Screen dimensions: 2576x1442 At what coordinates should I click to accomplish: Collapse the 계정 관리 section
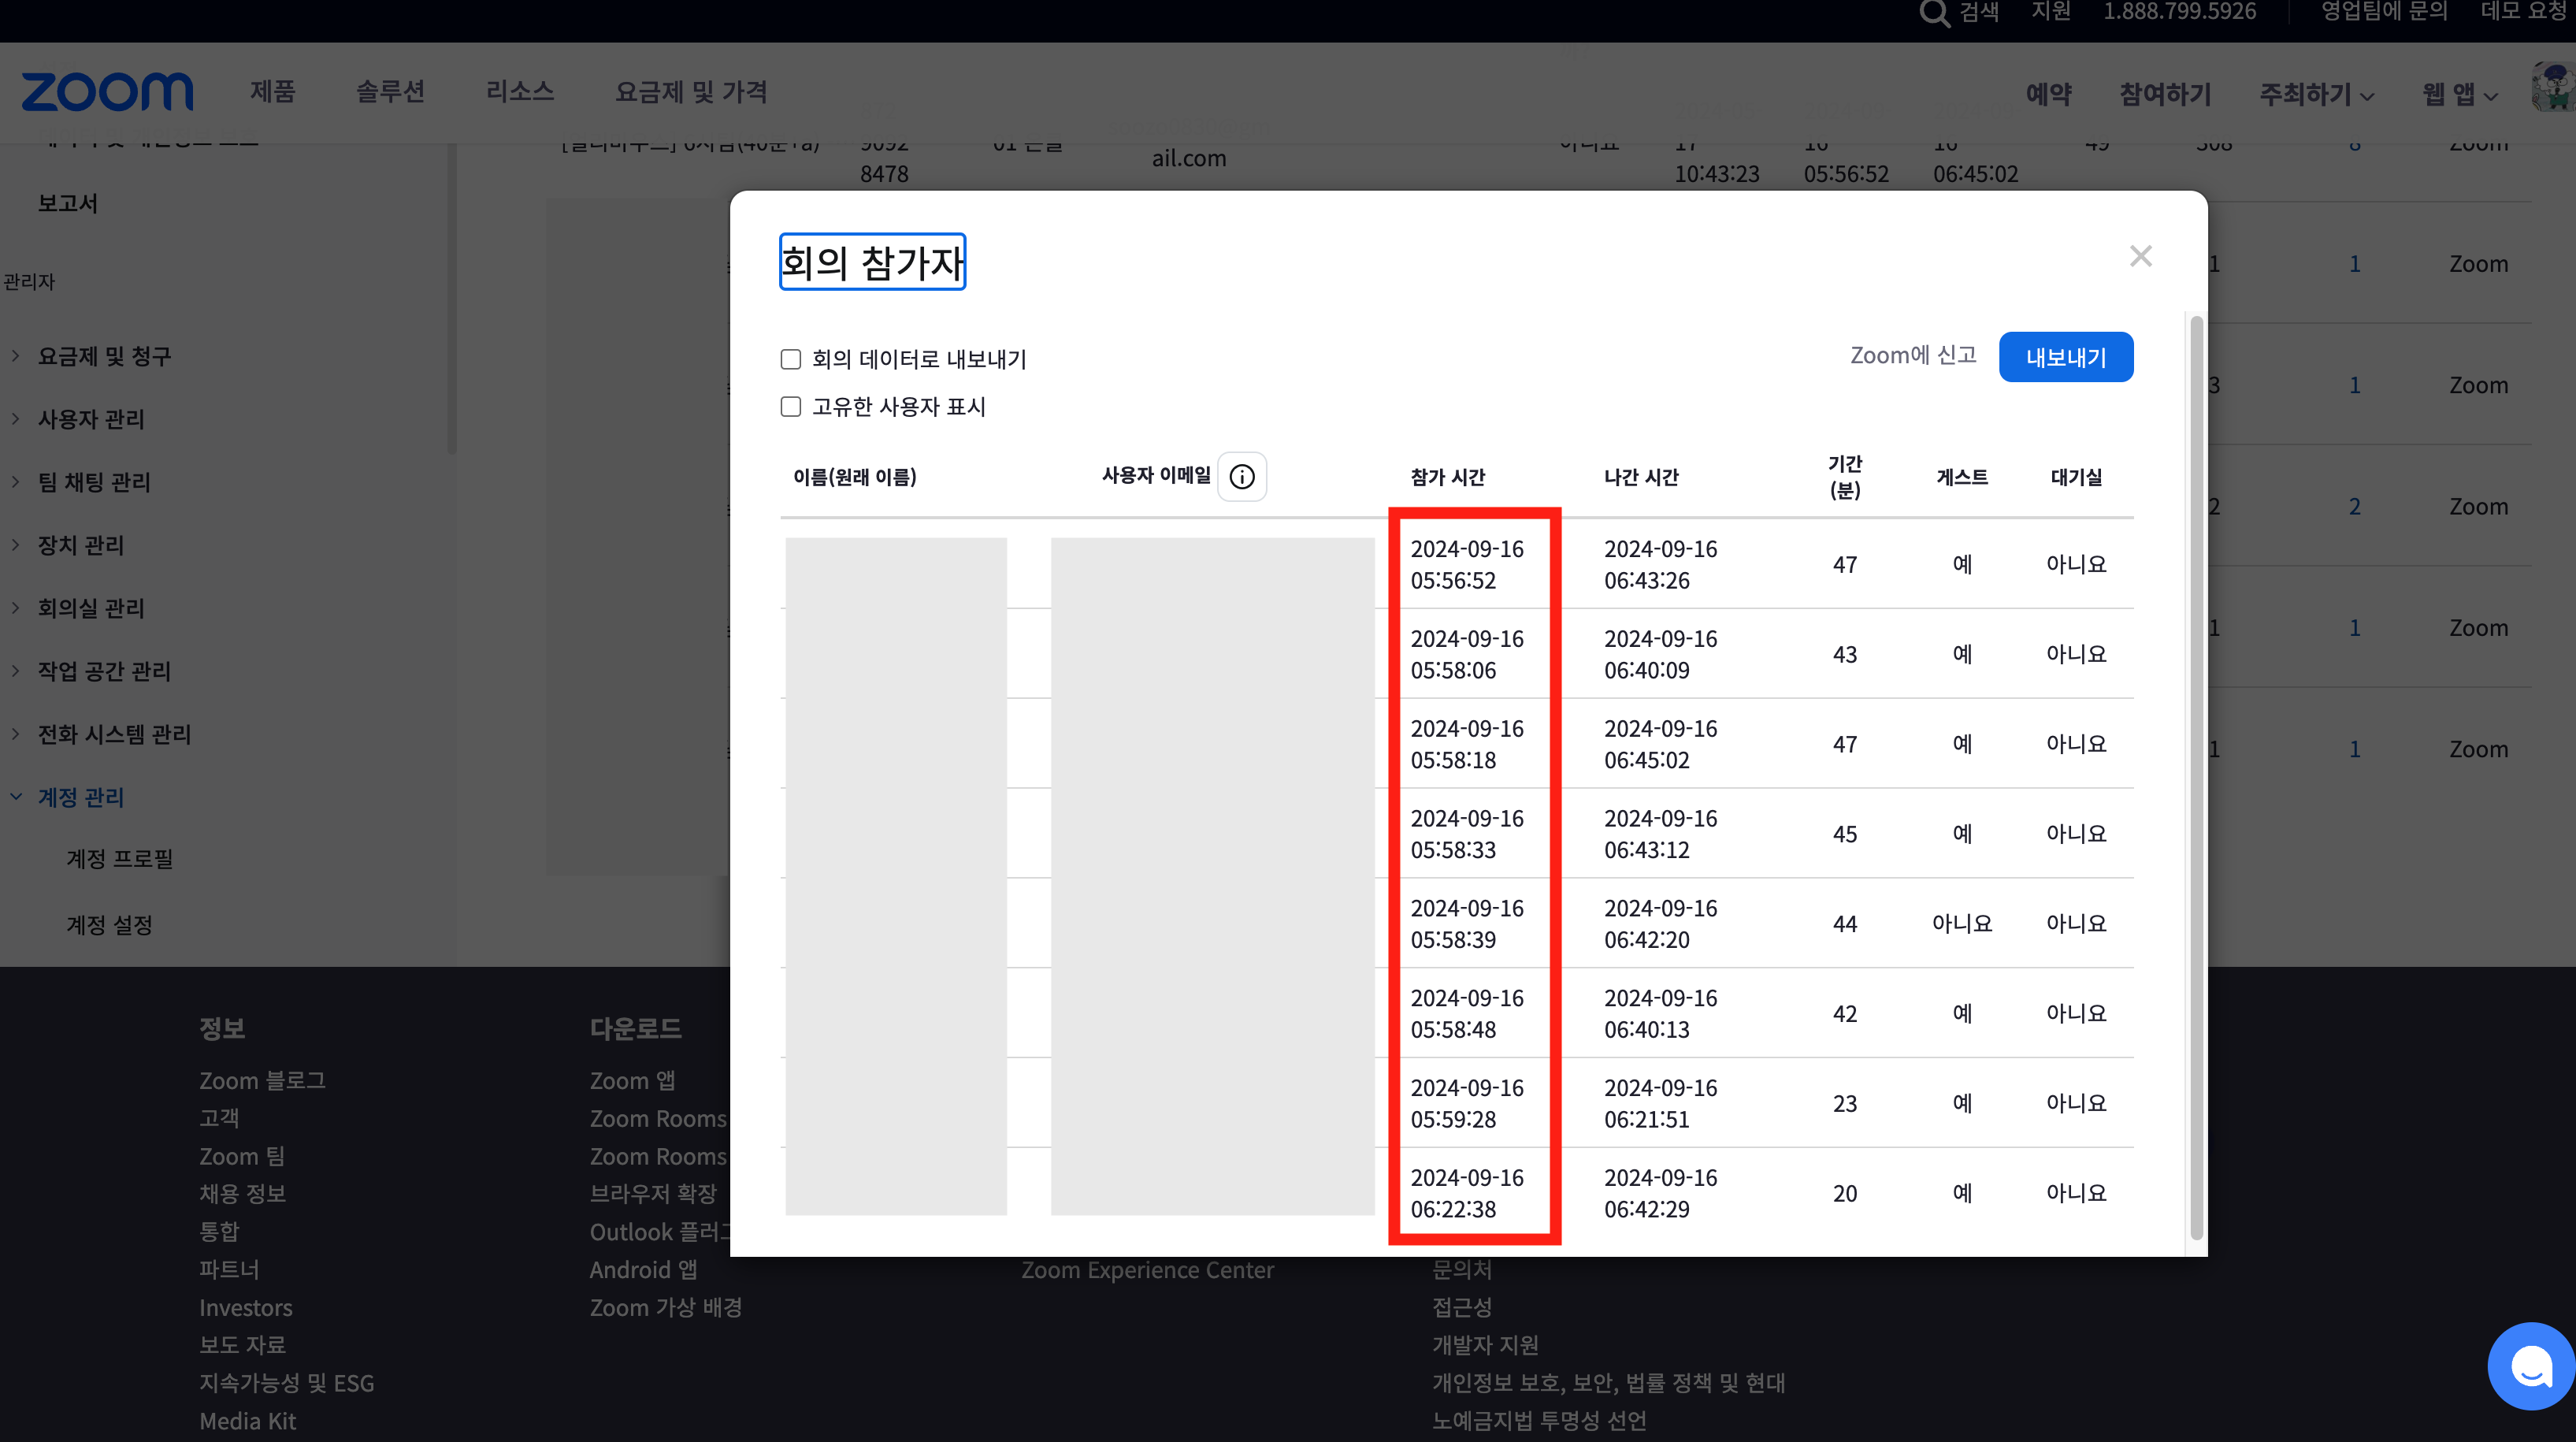click(80, 797)
